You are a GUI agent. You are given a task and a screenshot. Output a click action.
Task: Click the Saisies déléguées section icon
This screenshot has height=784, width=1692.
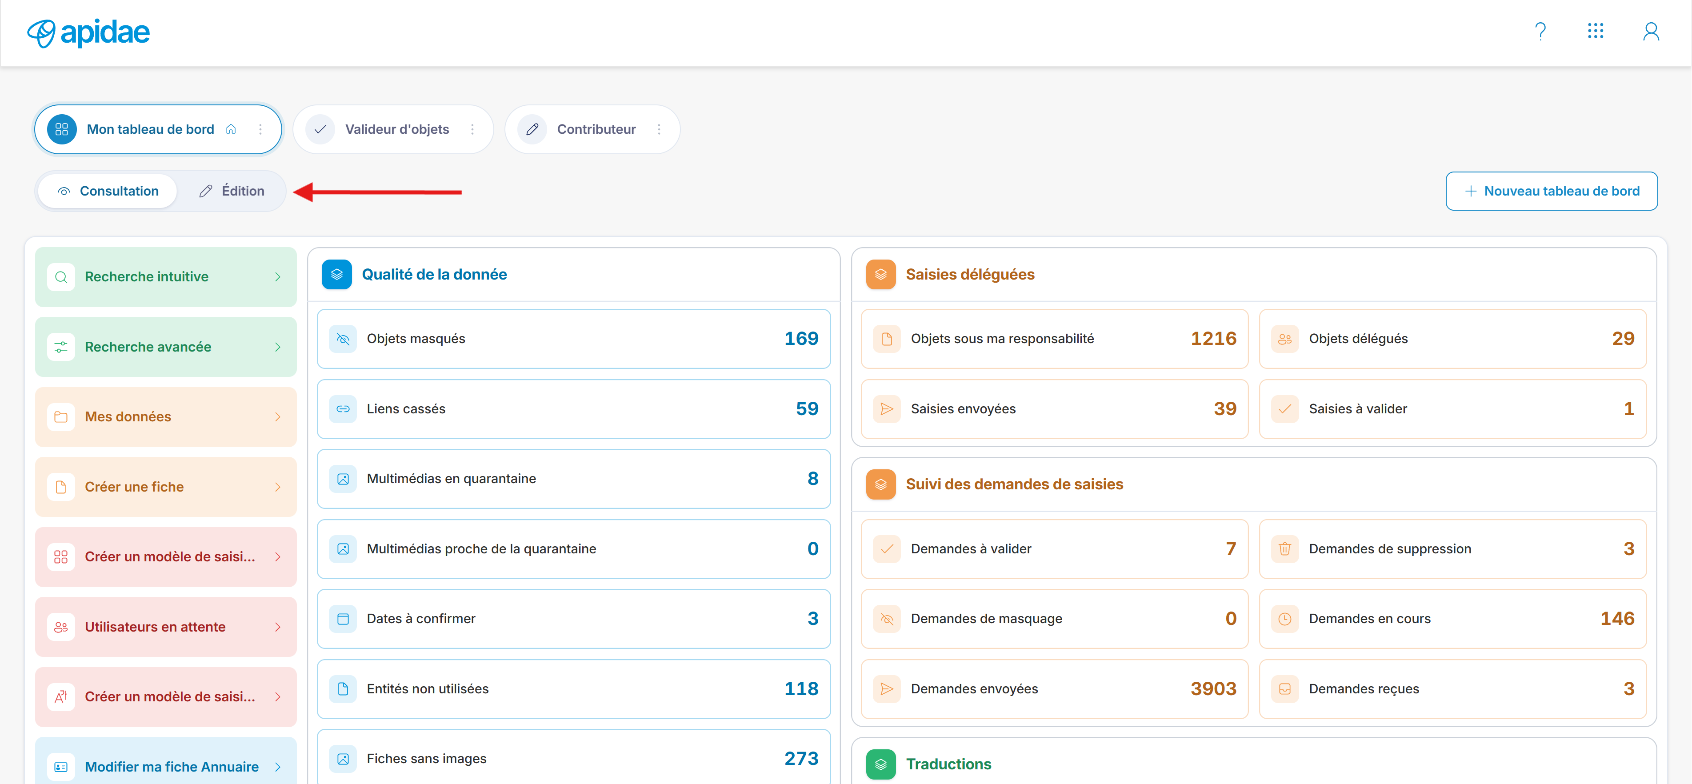point(881,274)
